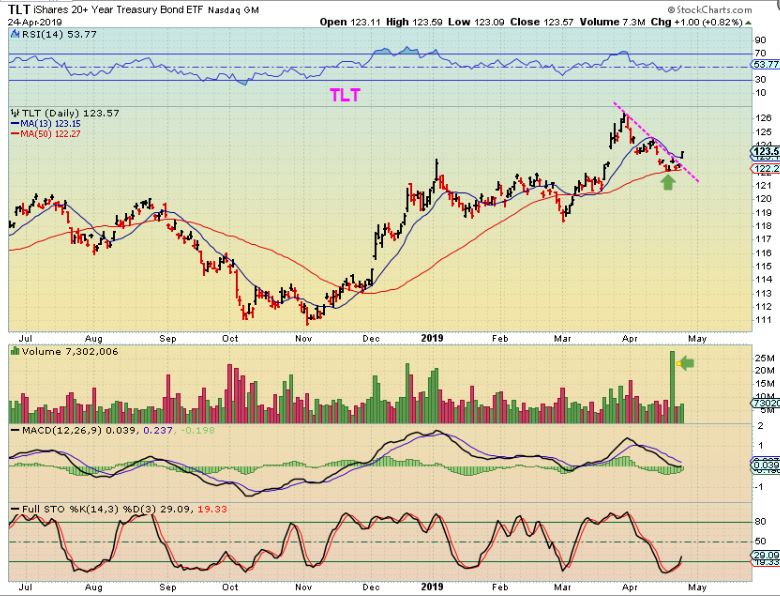Click the 'Oct' label on bottom time axis
The image size is (780, 596).
pyautogui.click(x=230, y=587)
